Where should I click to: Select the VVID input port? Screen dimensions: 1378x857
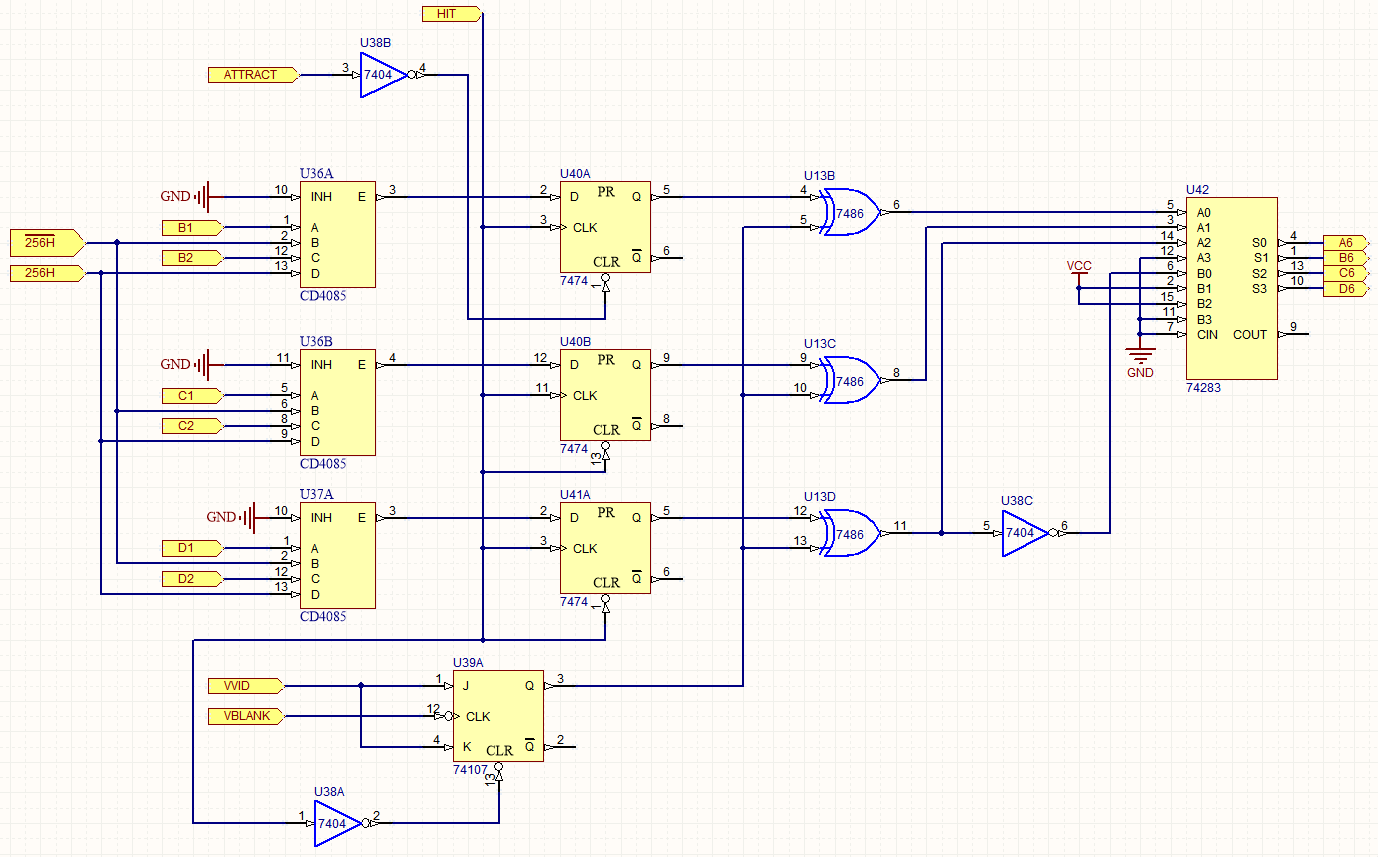tap(246, 686)
